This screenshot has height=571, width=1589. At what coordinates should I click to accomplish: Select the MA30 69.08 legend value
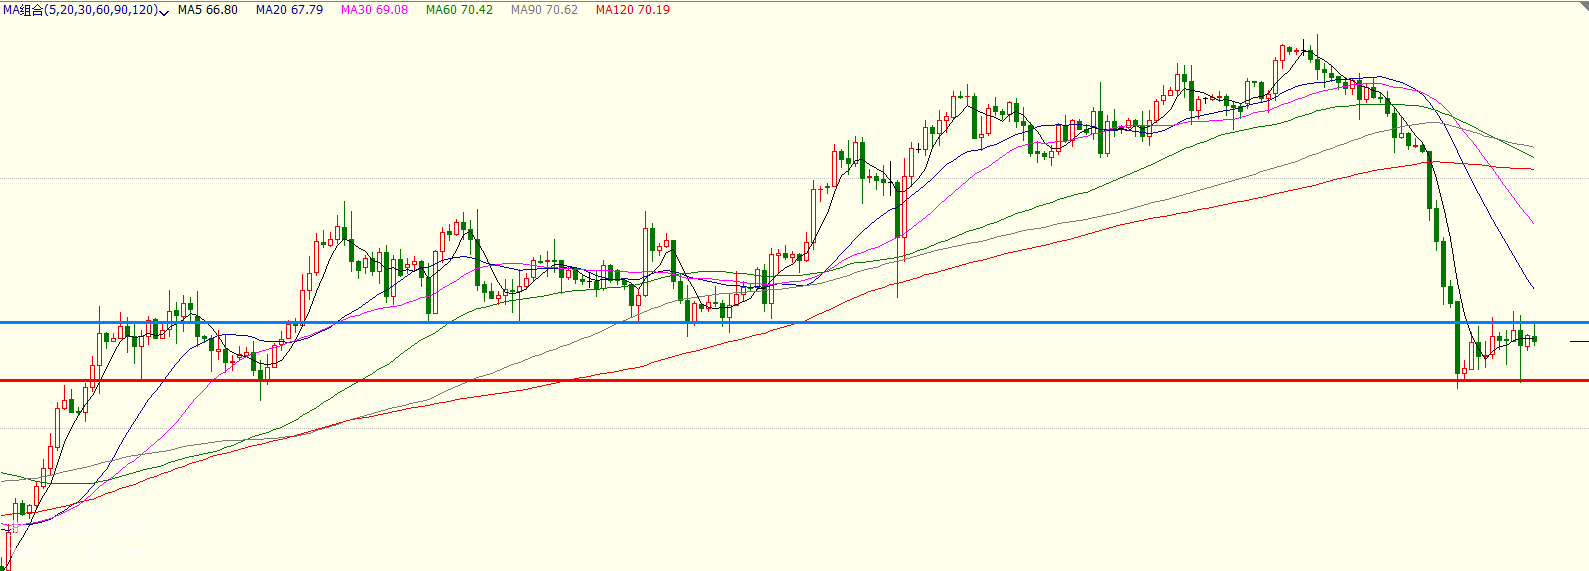[374, 10]
